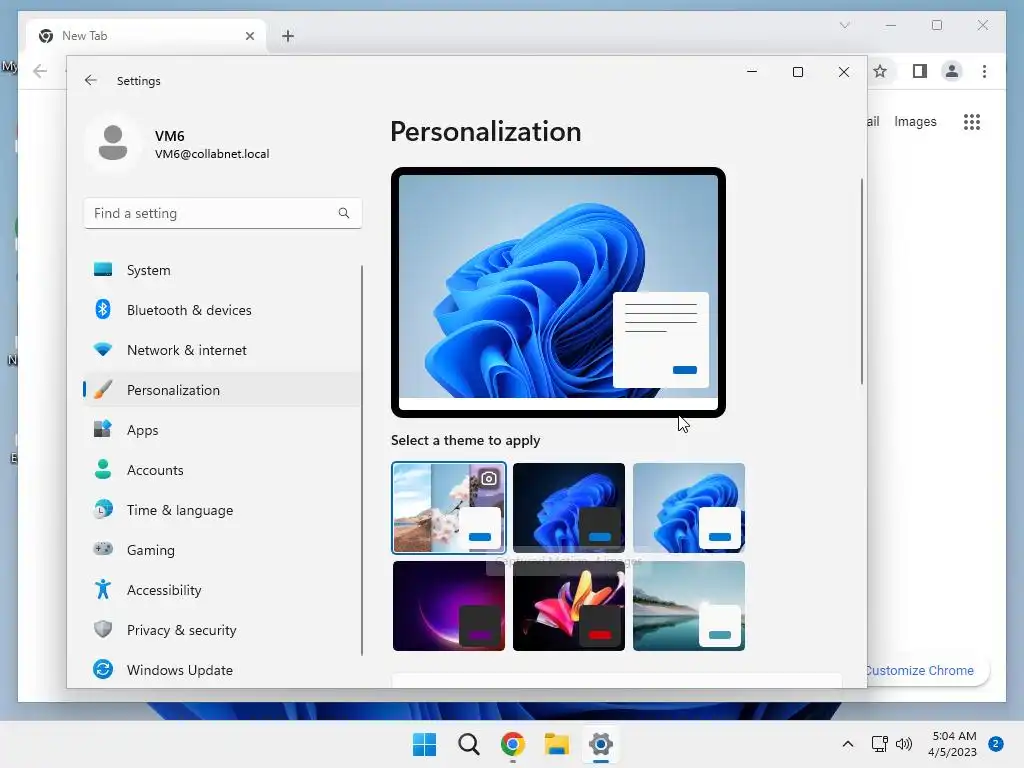This screenshot has height=768, width=1024.
Task: Click the VM6 account name
Action: [170, 136]
